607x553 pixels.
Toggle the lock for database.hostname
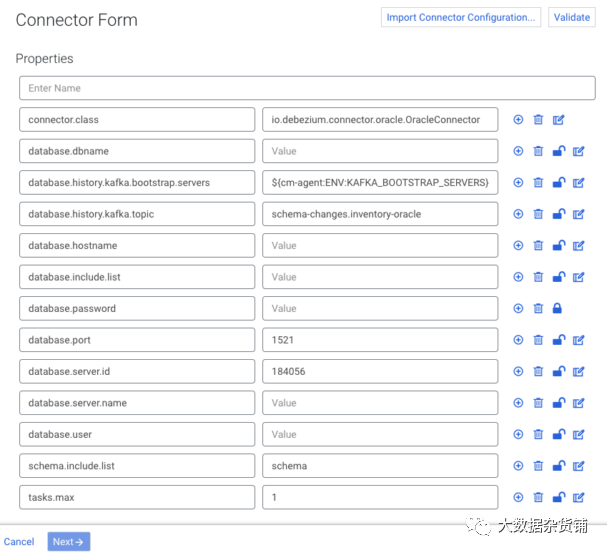558,245
